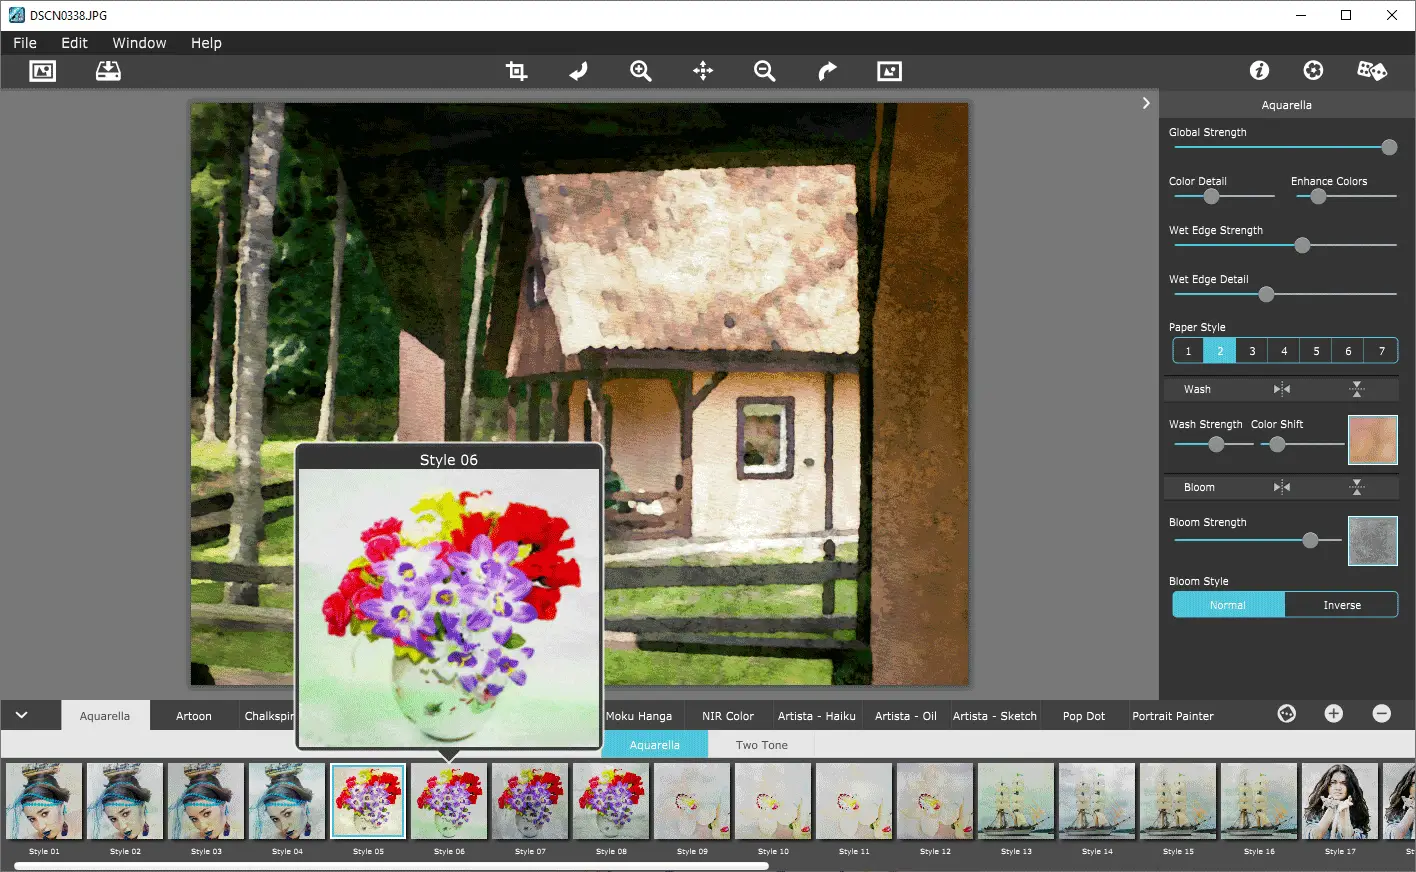
Task: Select the Pan/Move tool icon
Action: tap(703, 71)
